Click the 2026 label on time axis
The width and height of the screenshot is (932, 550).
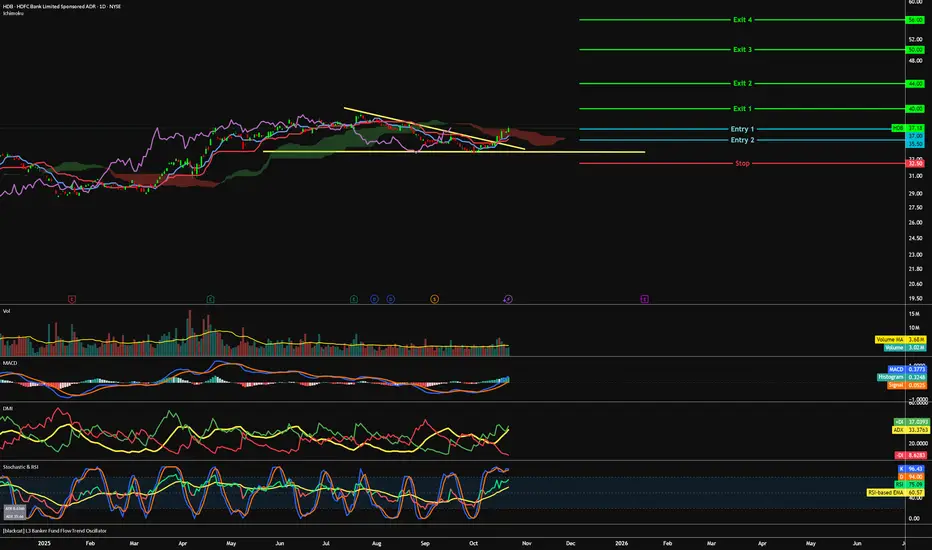click(622, 543)
